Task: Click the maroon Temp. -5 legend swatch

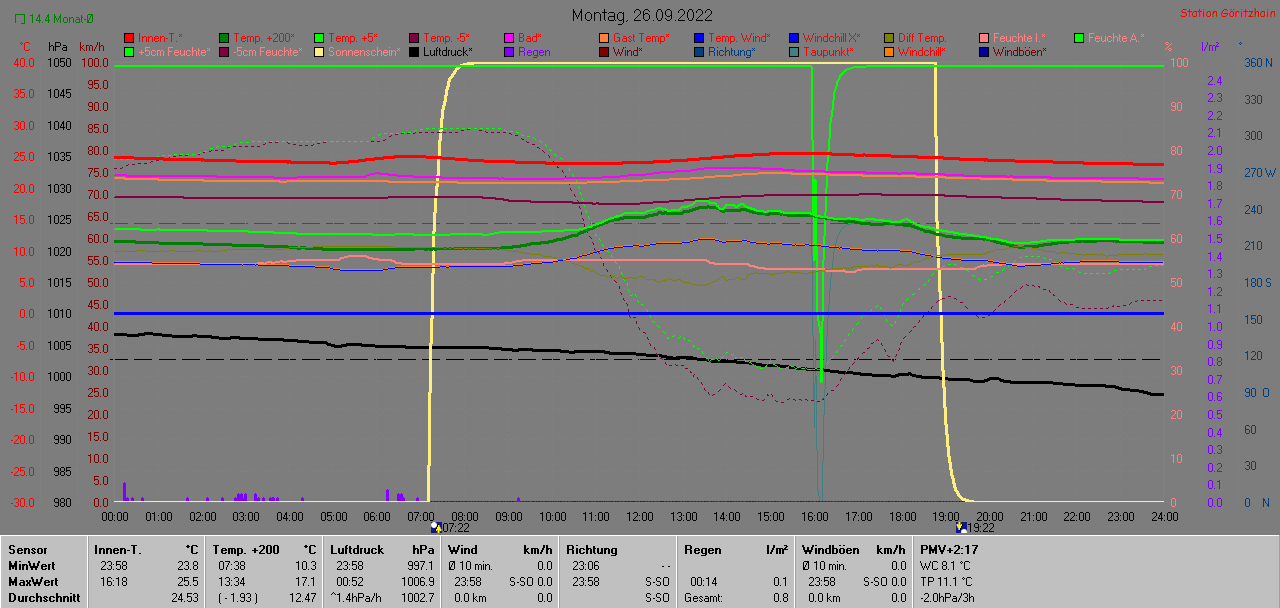Action: (414, 38)
